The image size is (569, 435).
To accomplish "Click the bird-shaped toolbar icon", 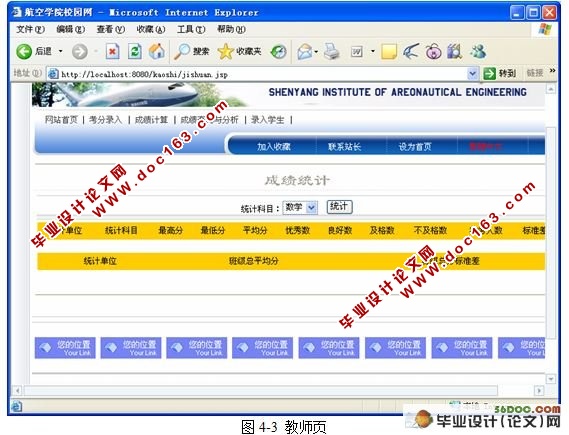I will pos(411,52).
